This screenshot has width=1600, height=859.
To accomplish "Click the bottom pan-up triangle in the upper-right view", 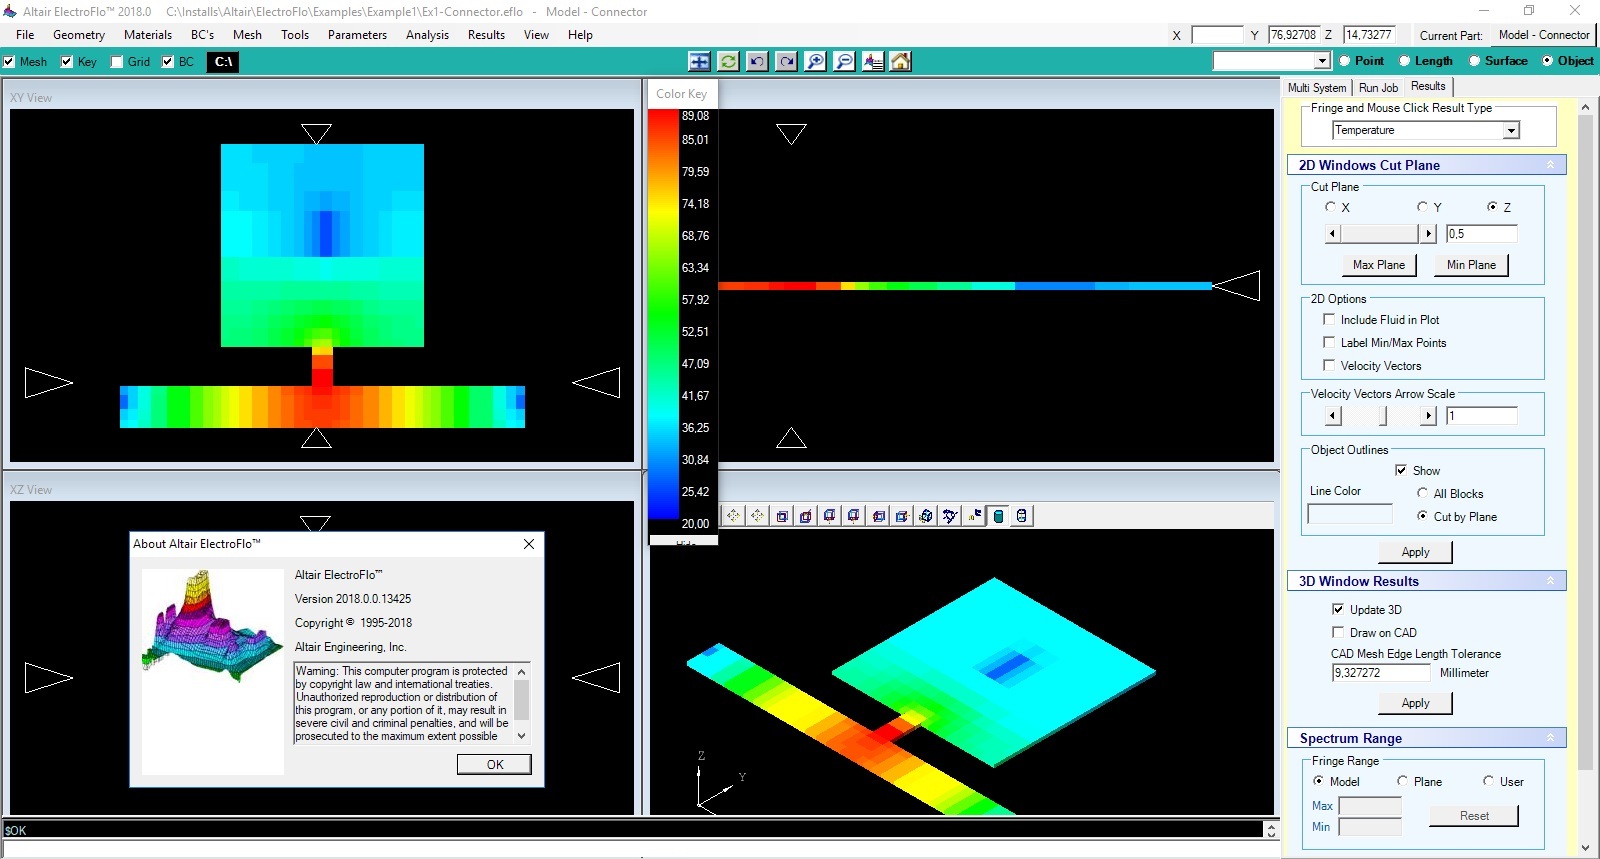I will click(791, 438).
